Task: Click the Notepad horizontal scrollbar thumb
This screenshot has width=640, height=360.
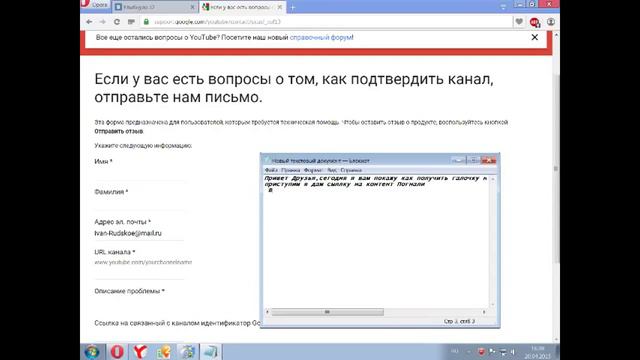Action: coord(327,312)
